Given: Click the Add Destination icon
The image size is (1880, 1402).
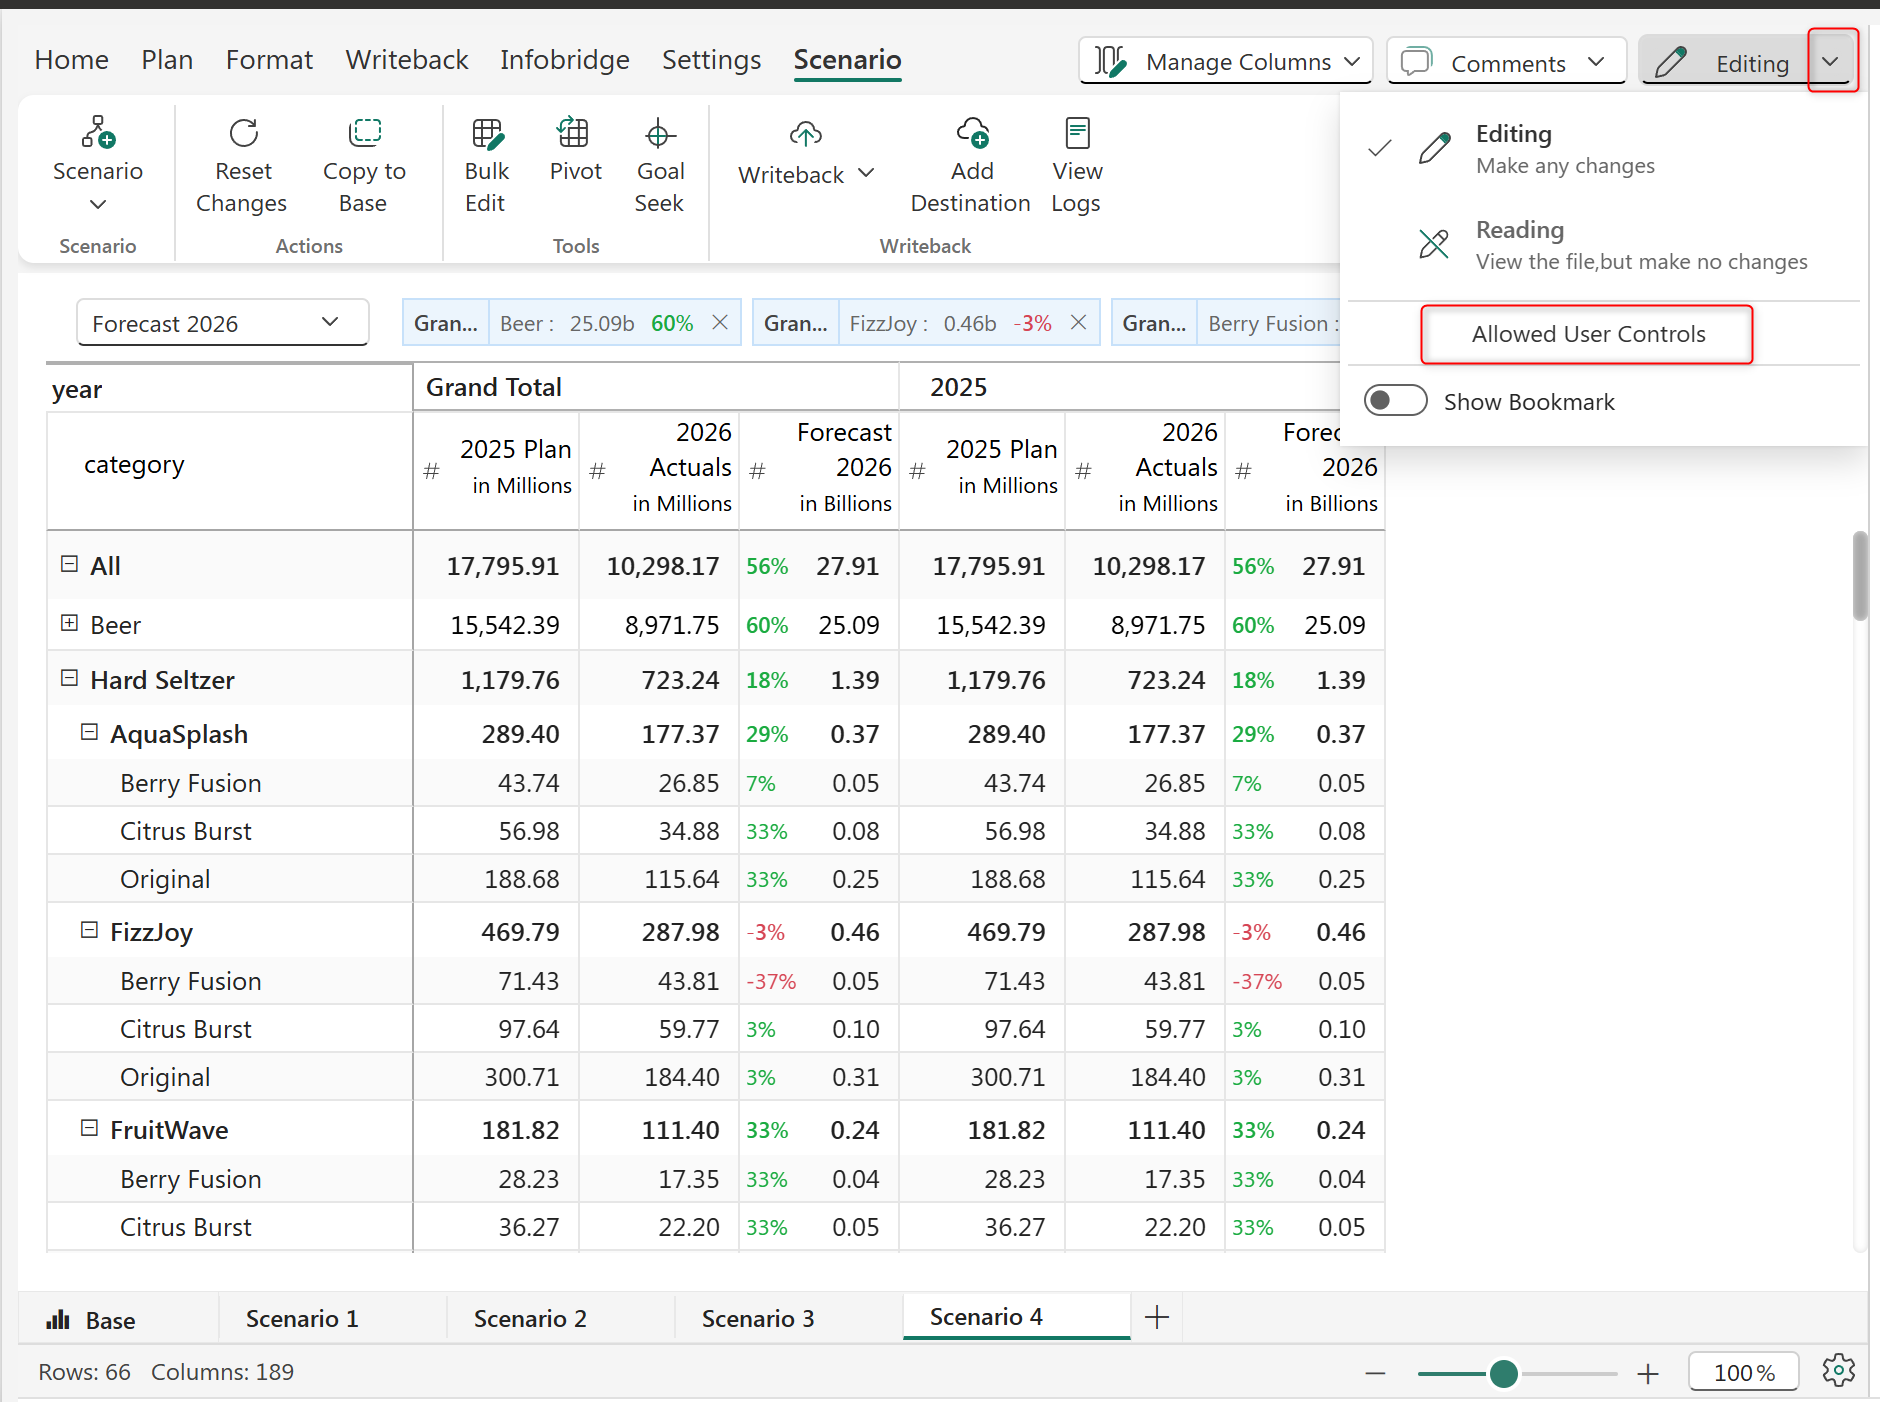Looking at the screenshot, I should click(972, 133).
